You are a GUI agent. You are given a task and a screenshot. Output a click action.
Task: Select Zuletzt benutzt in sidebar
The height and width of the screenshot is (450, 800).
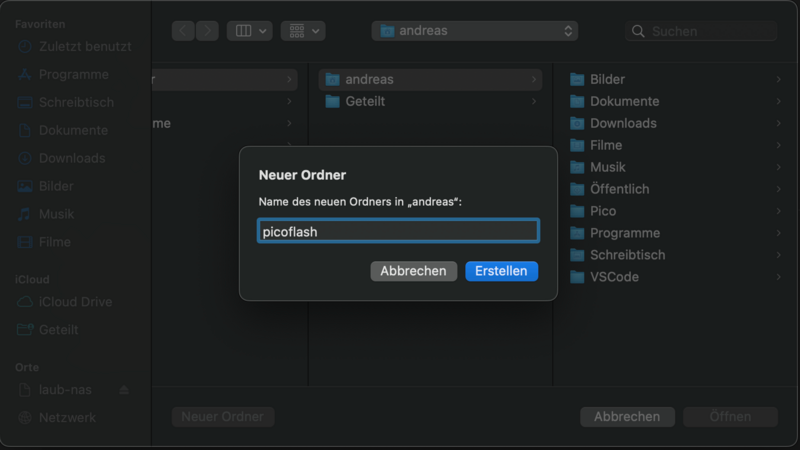coord(84,46)
